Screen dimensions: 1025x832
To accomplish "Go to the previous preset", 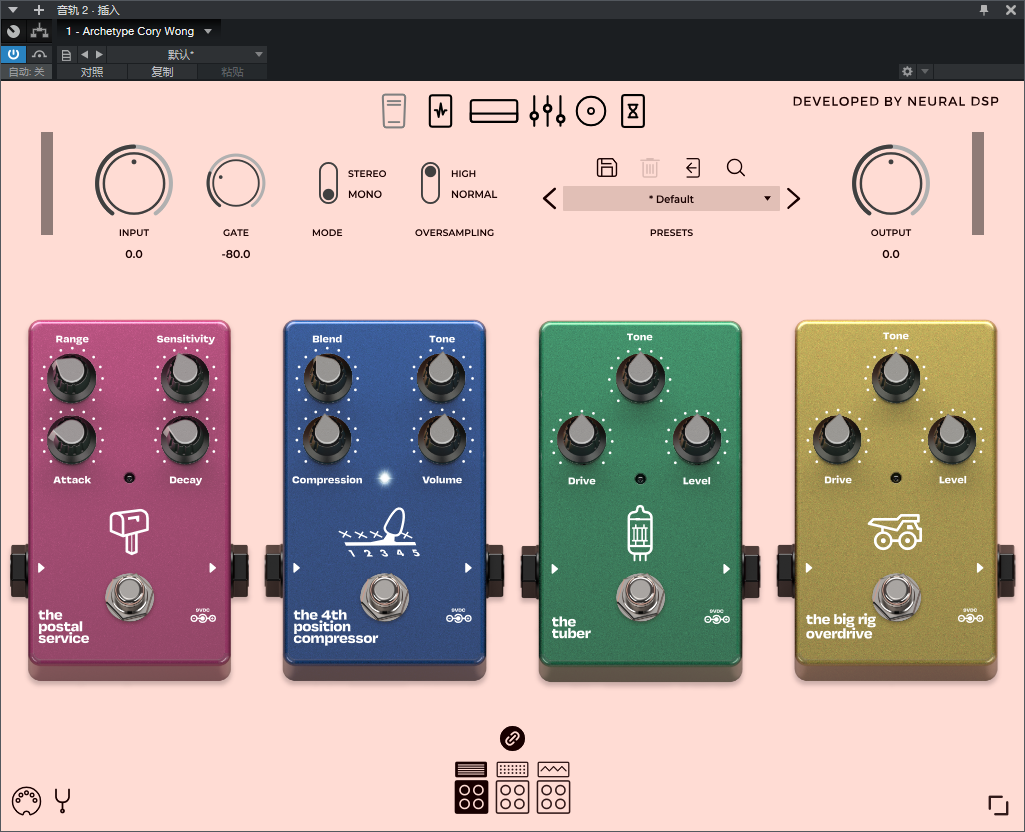I will coord(550,199).
